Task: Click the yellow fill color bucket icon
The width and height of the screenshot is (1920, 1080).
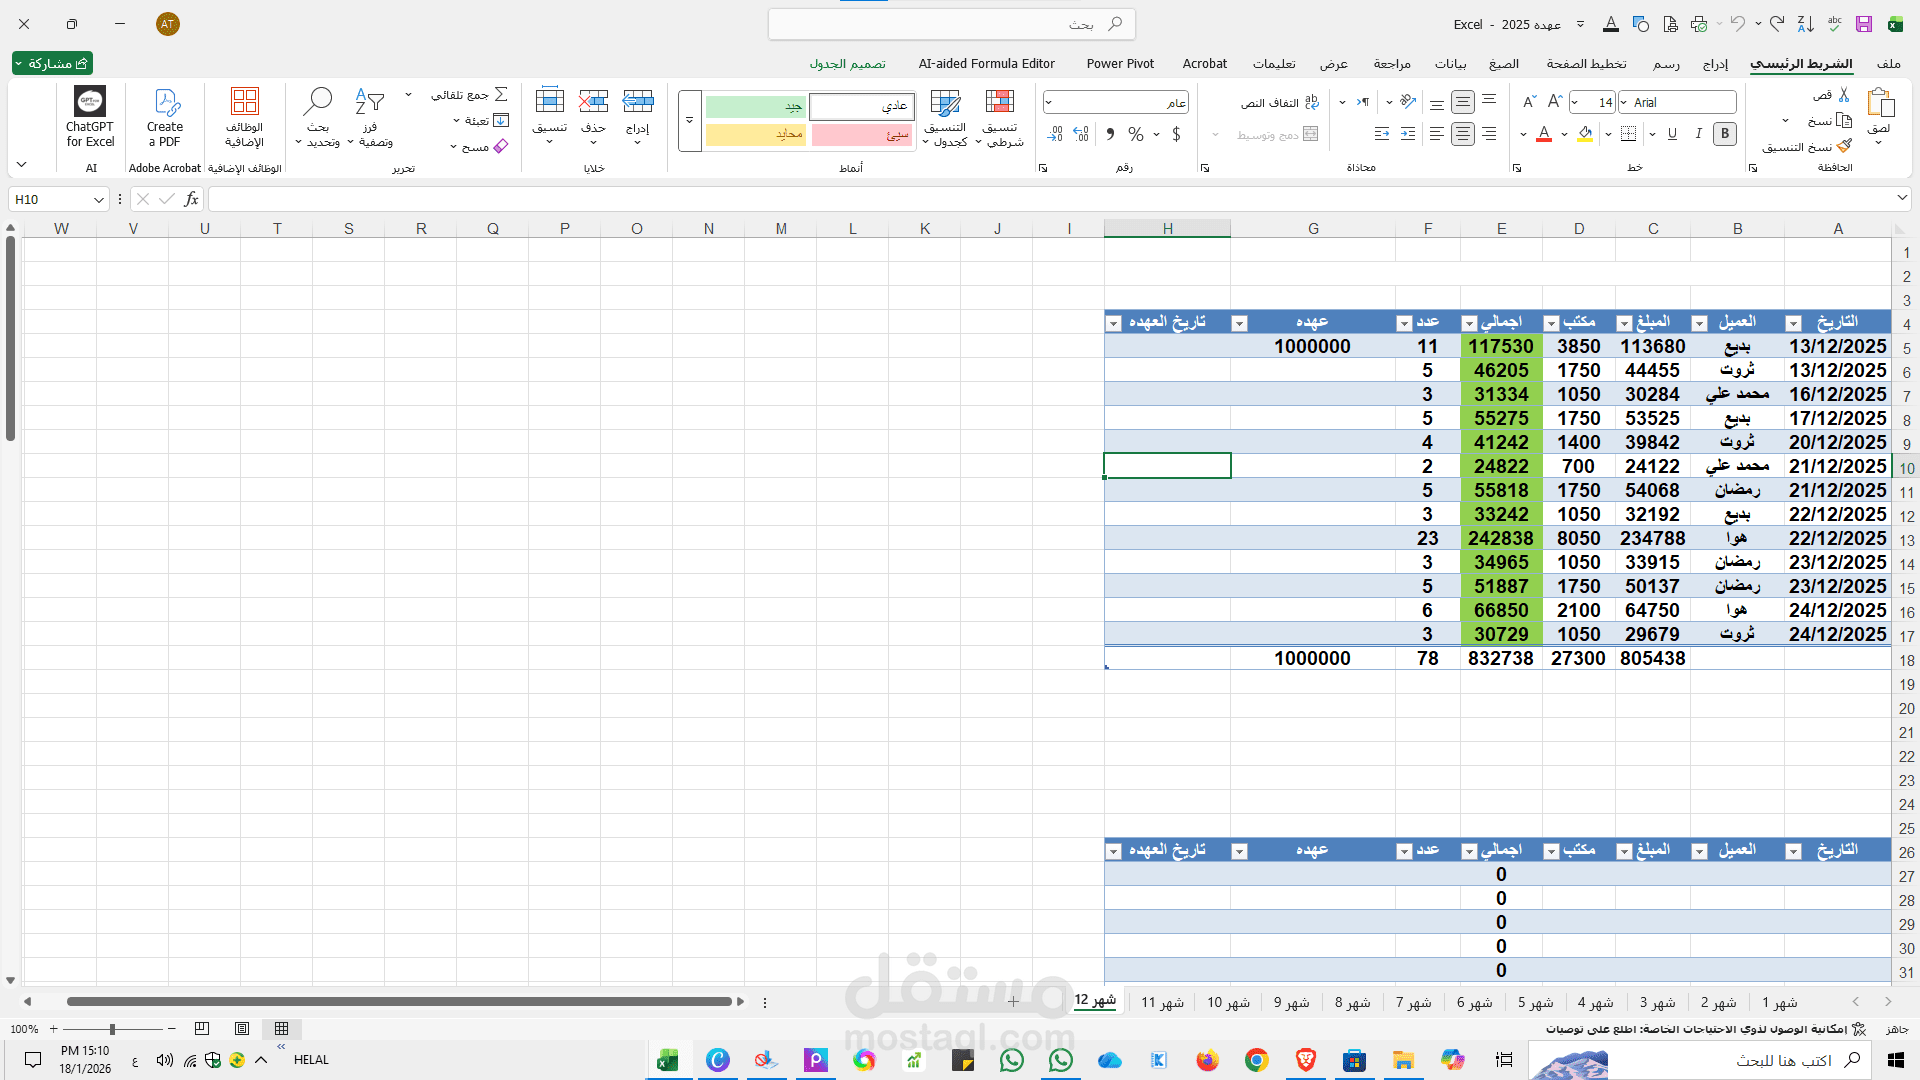Action: 1585,134
